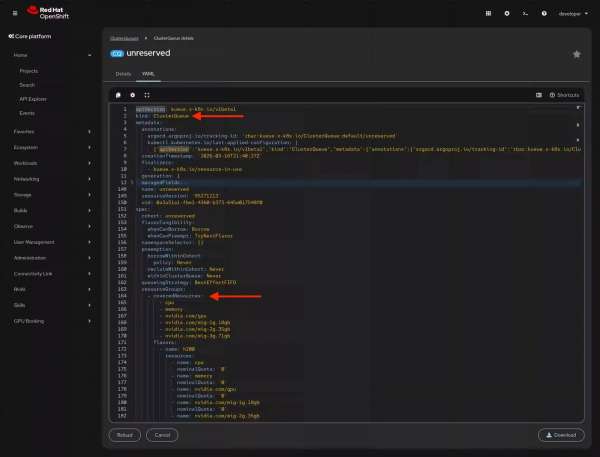Expand the Workloads navigation section

coord(52,163)
